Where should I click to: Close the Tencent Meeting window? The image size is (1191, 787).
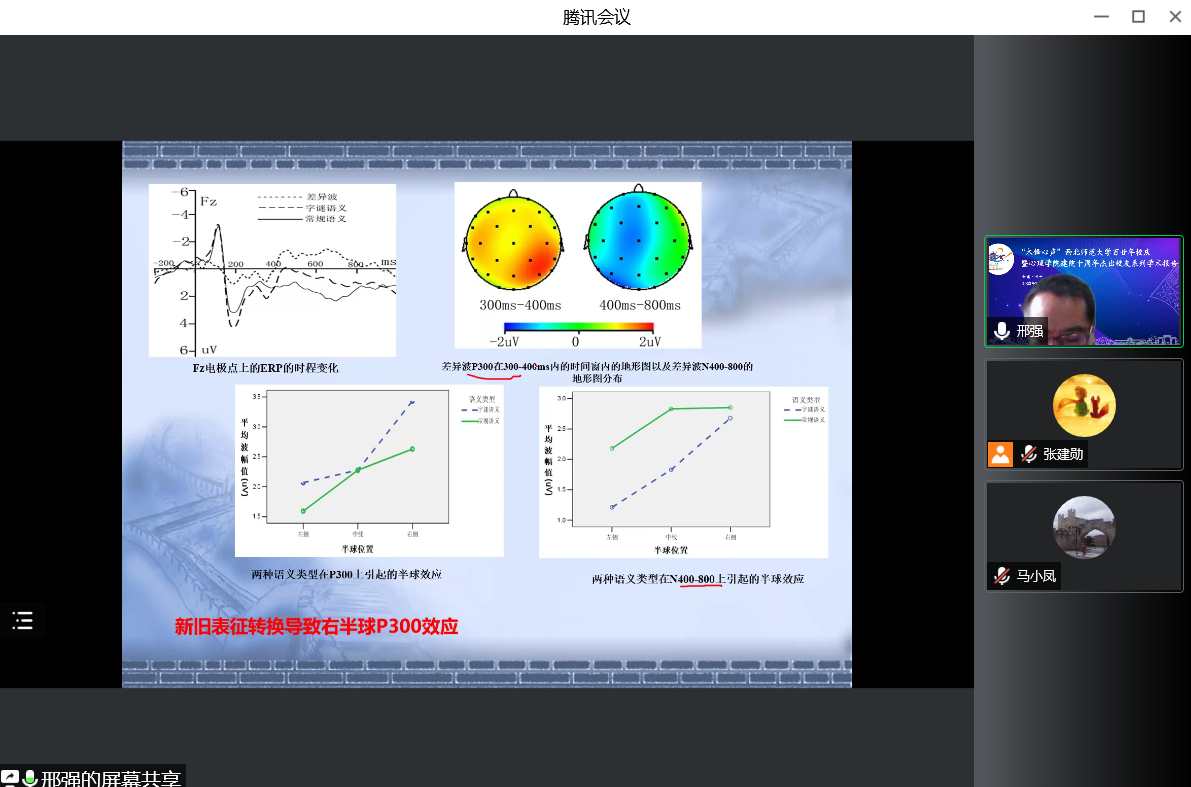pos(1175,17)
